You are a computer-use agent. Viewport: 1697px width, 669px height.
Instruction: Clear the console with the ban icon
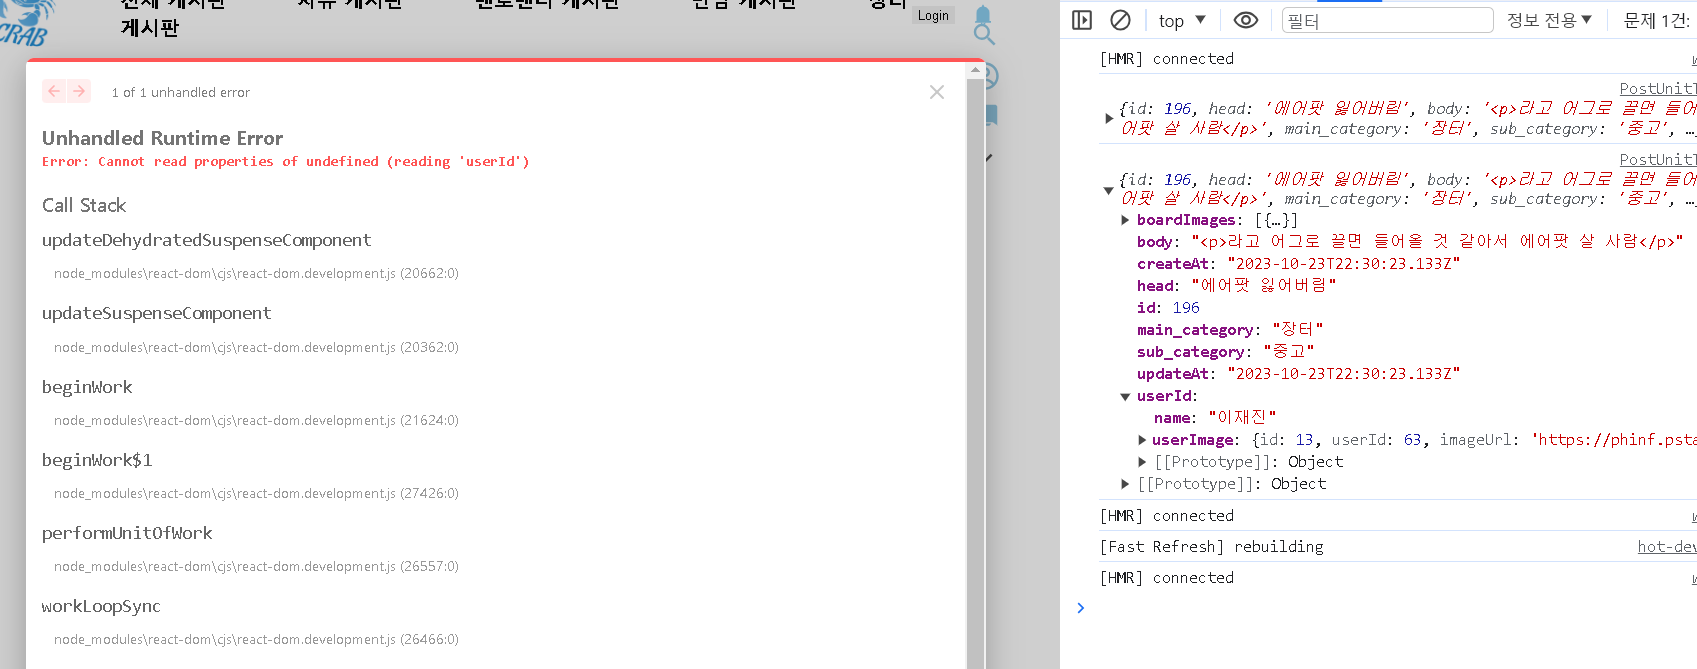(1121, 20)
